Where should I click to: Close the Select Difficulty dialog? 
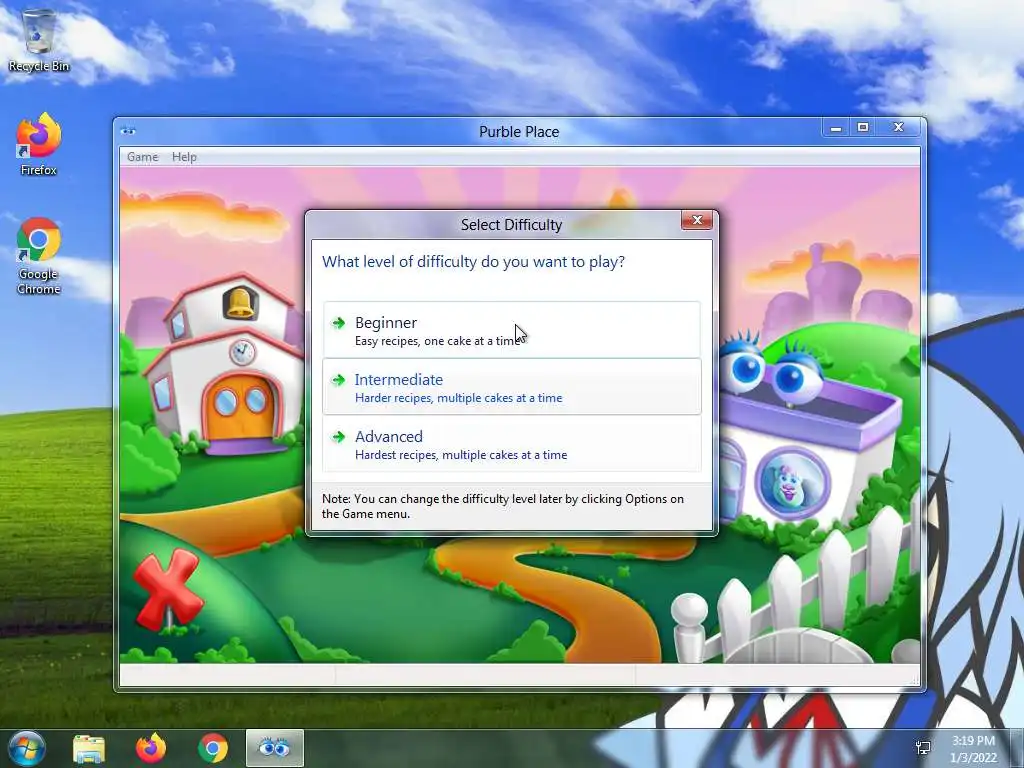(697, 220)
